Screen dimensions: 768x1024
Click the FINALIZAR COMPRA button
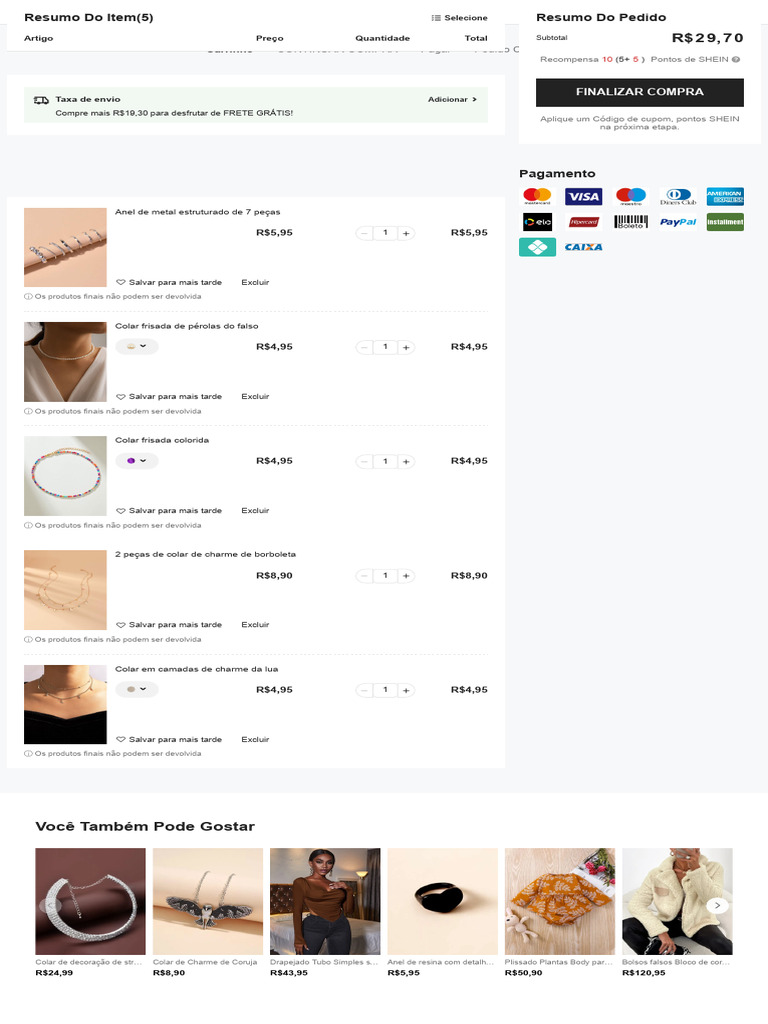(x=639, y=92)
